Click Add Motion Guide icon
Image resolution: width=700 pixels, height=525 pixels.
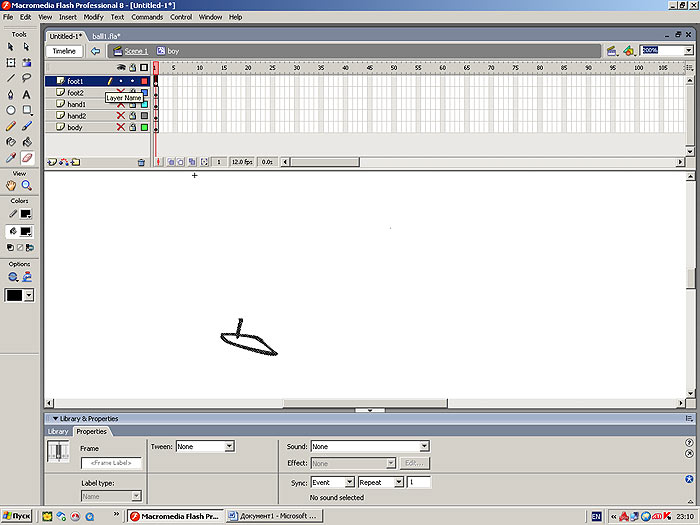coord(64,162)
